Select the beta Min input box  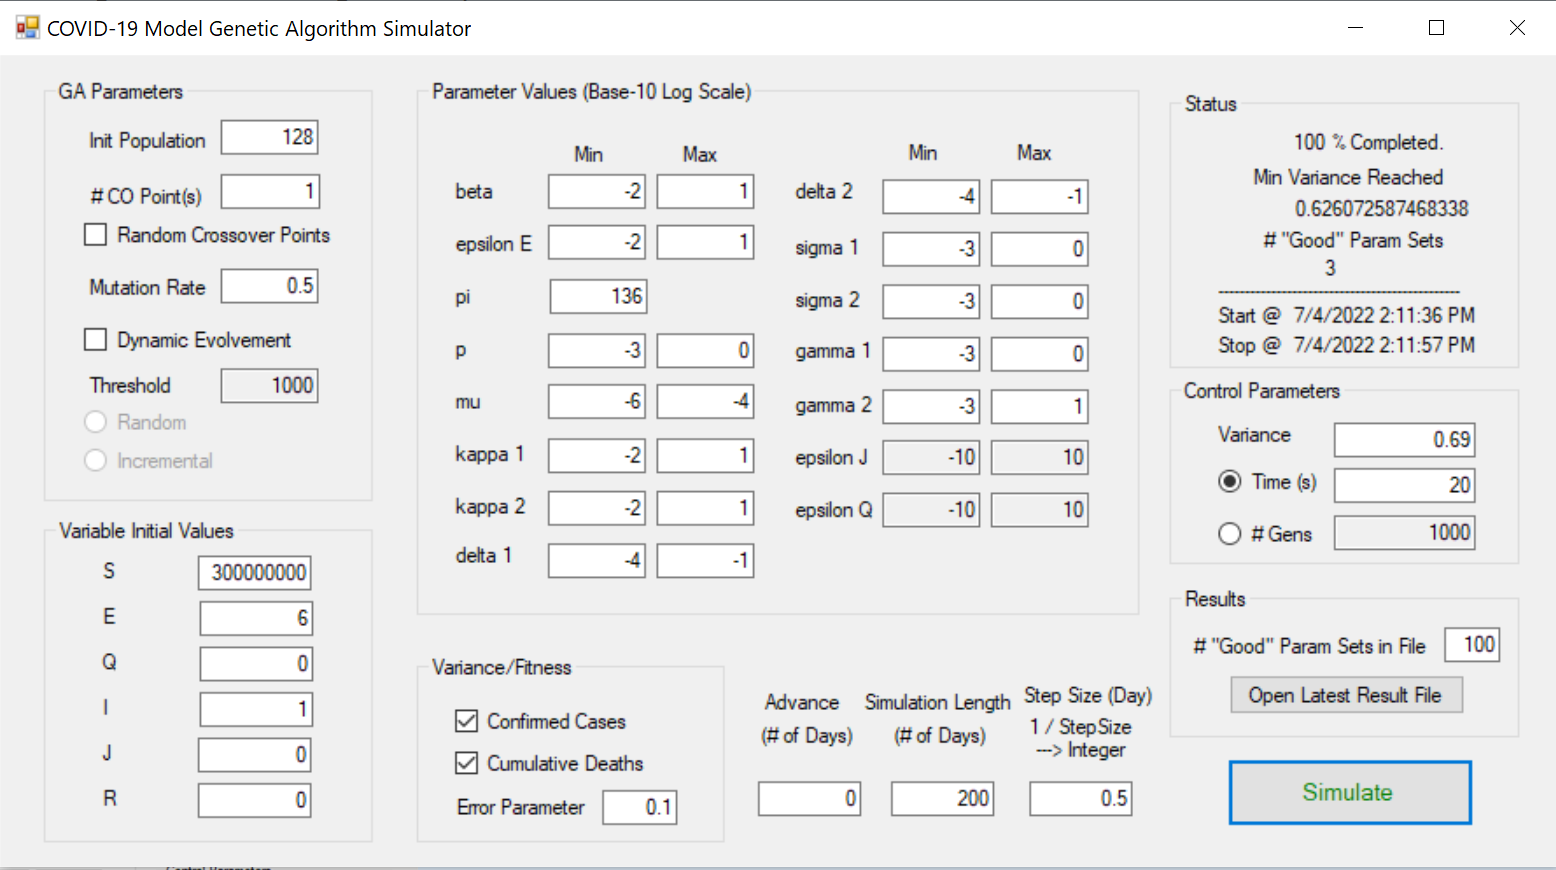pyautogui.click(x=596, y=192)
